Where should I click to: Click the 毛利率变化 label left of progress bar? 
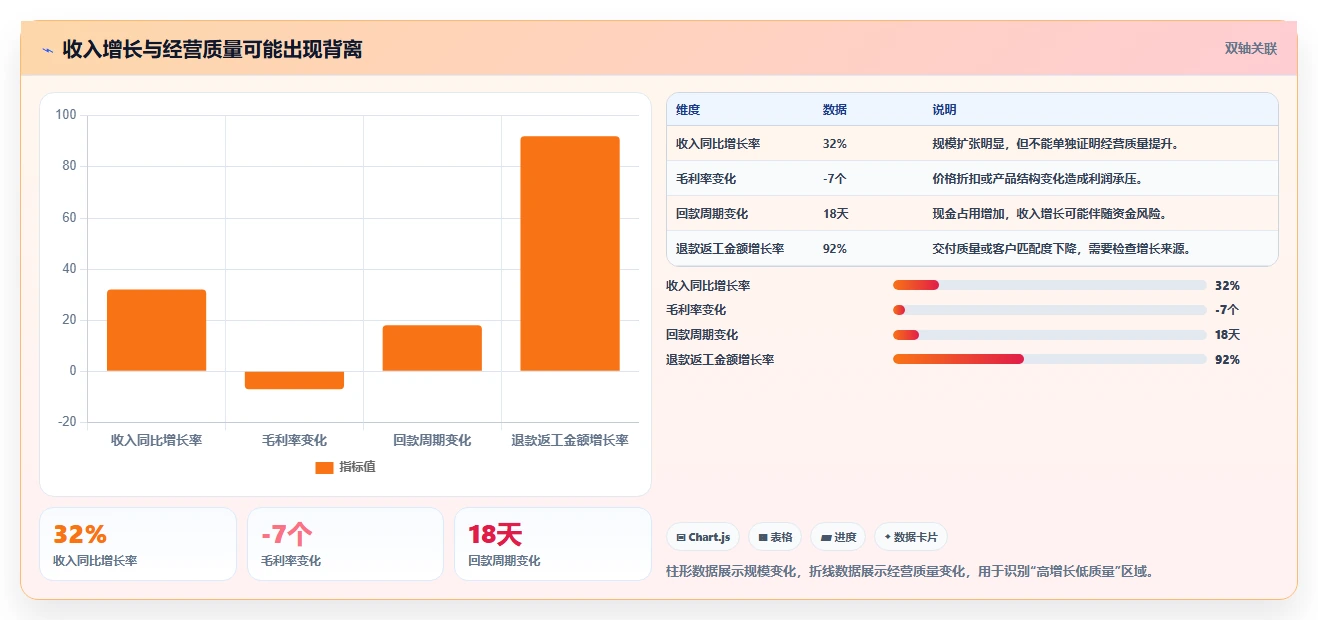[696, 310]
